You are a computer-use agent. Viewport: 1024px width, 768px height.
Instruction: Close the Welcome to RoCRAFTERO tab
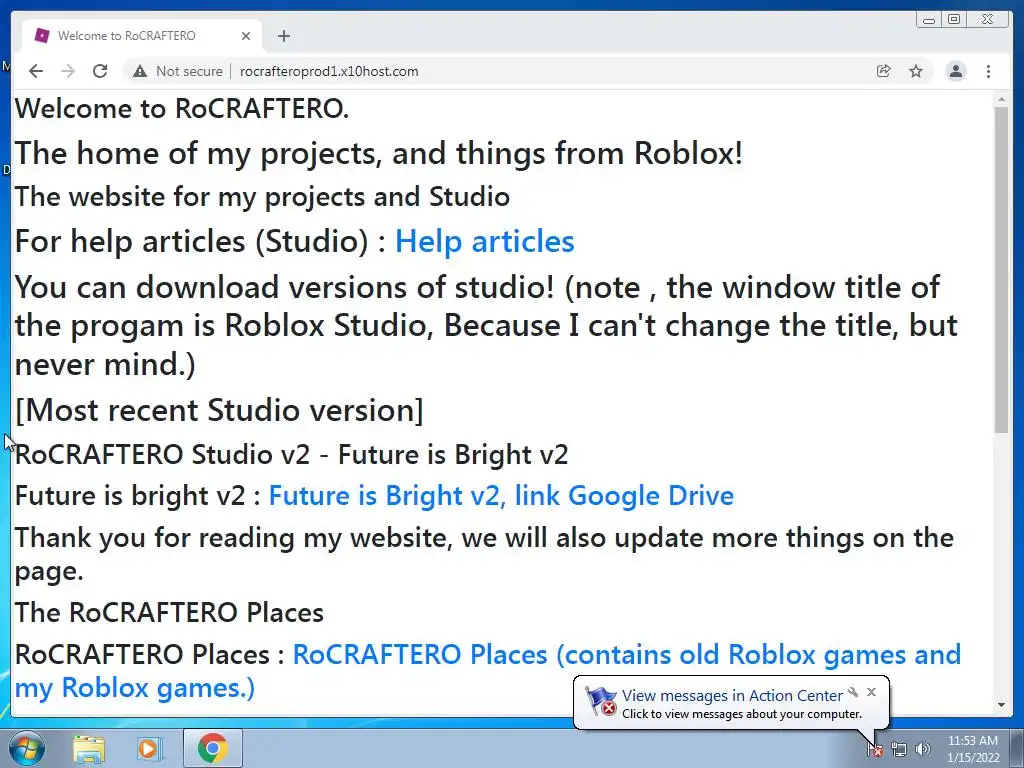[246, 36]
